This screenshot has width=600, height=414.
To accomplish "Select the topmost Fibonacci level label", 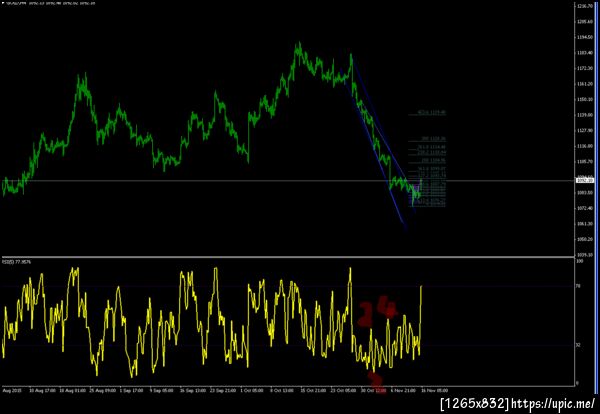I will click(432, 113).
